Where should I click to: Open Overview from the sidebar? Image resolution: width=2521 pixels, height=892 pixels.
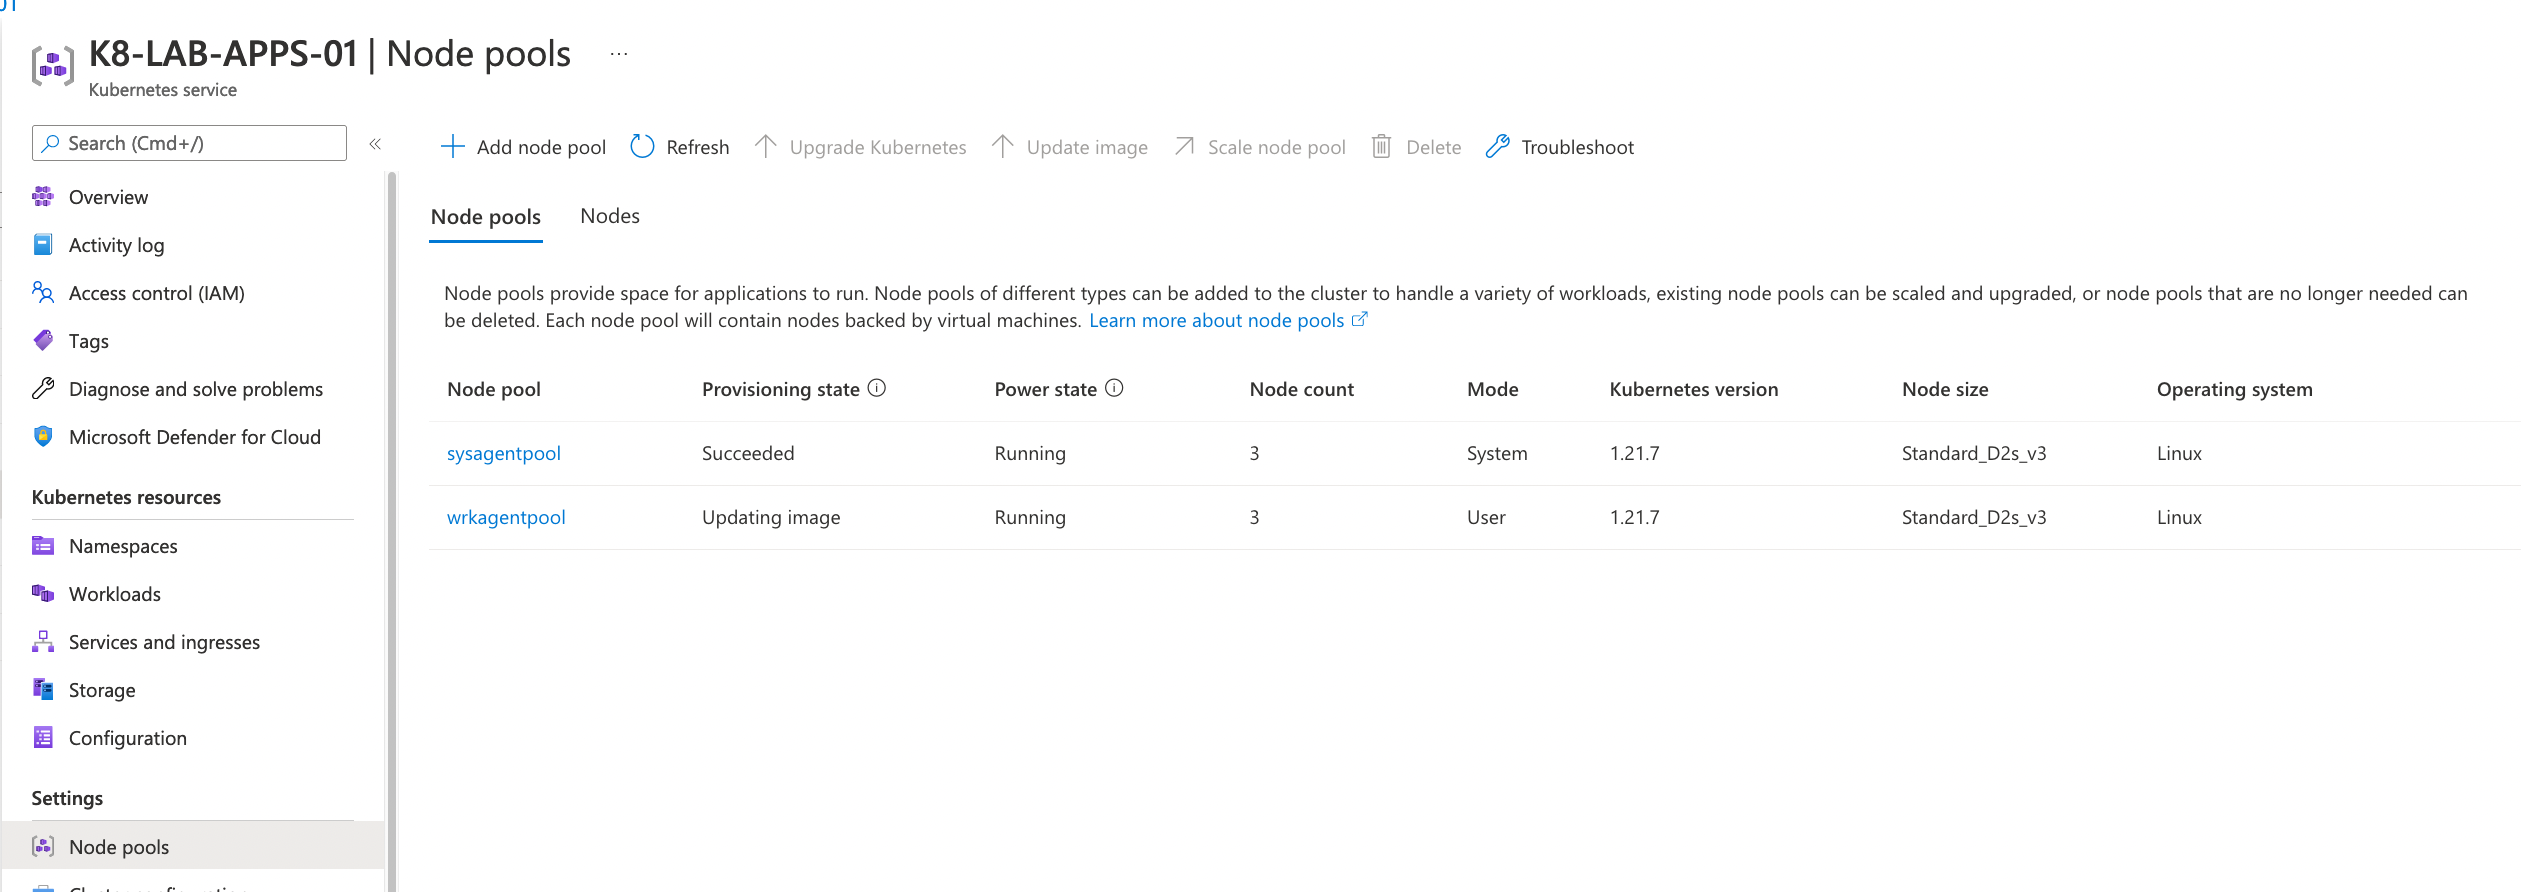coord(108,197)
